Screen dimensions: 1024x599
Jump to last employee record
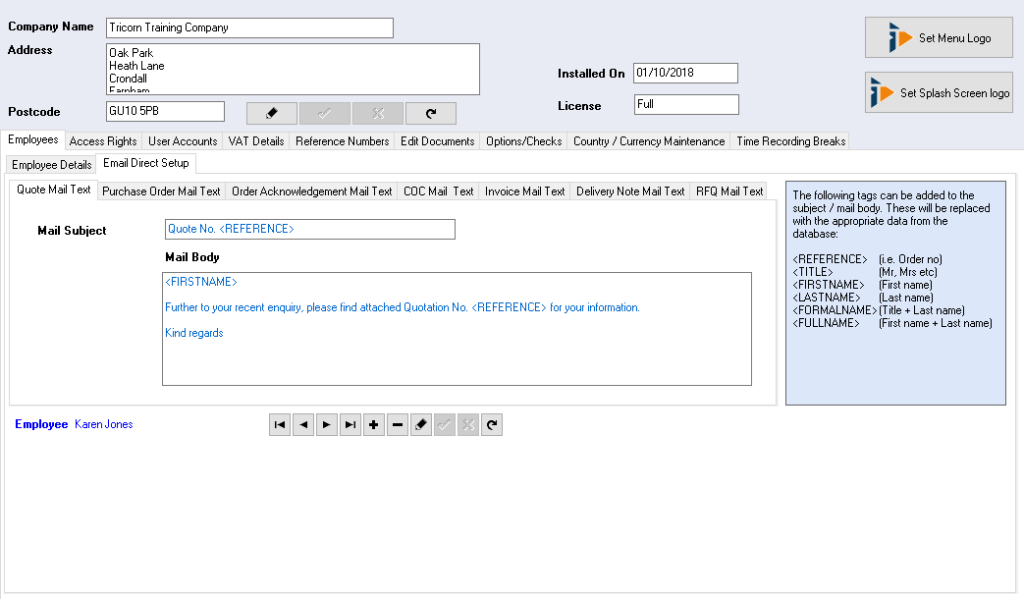point(350,425)
